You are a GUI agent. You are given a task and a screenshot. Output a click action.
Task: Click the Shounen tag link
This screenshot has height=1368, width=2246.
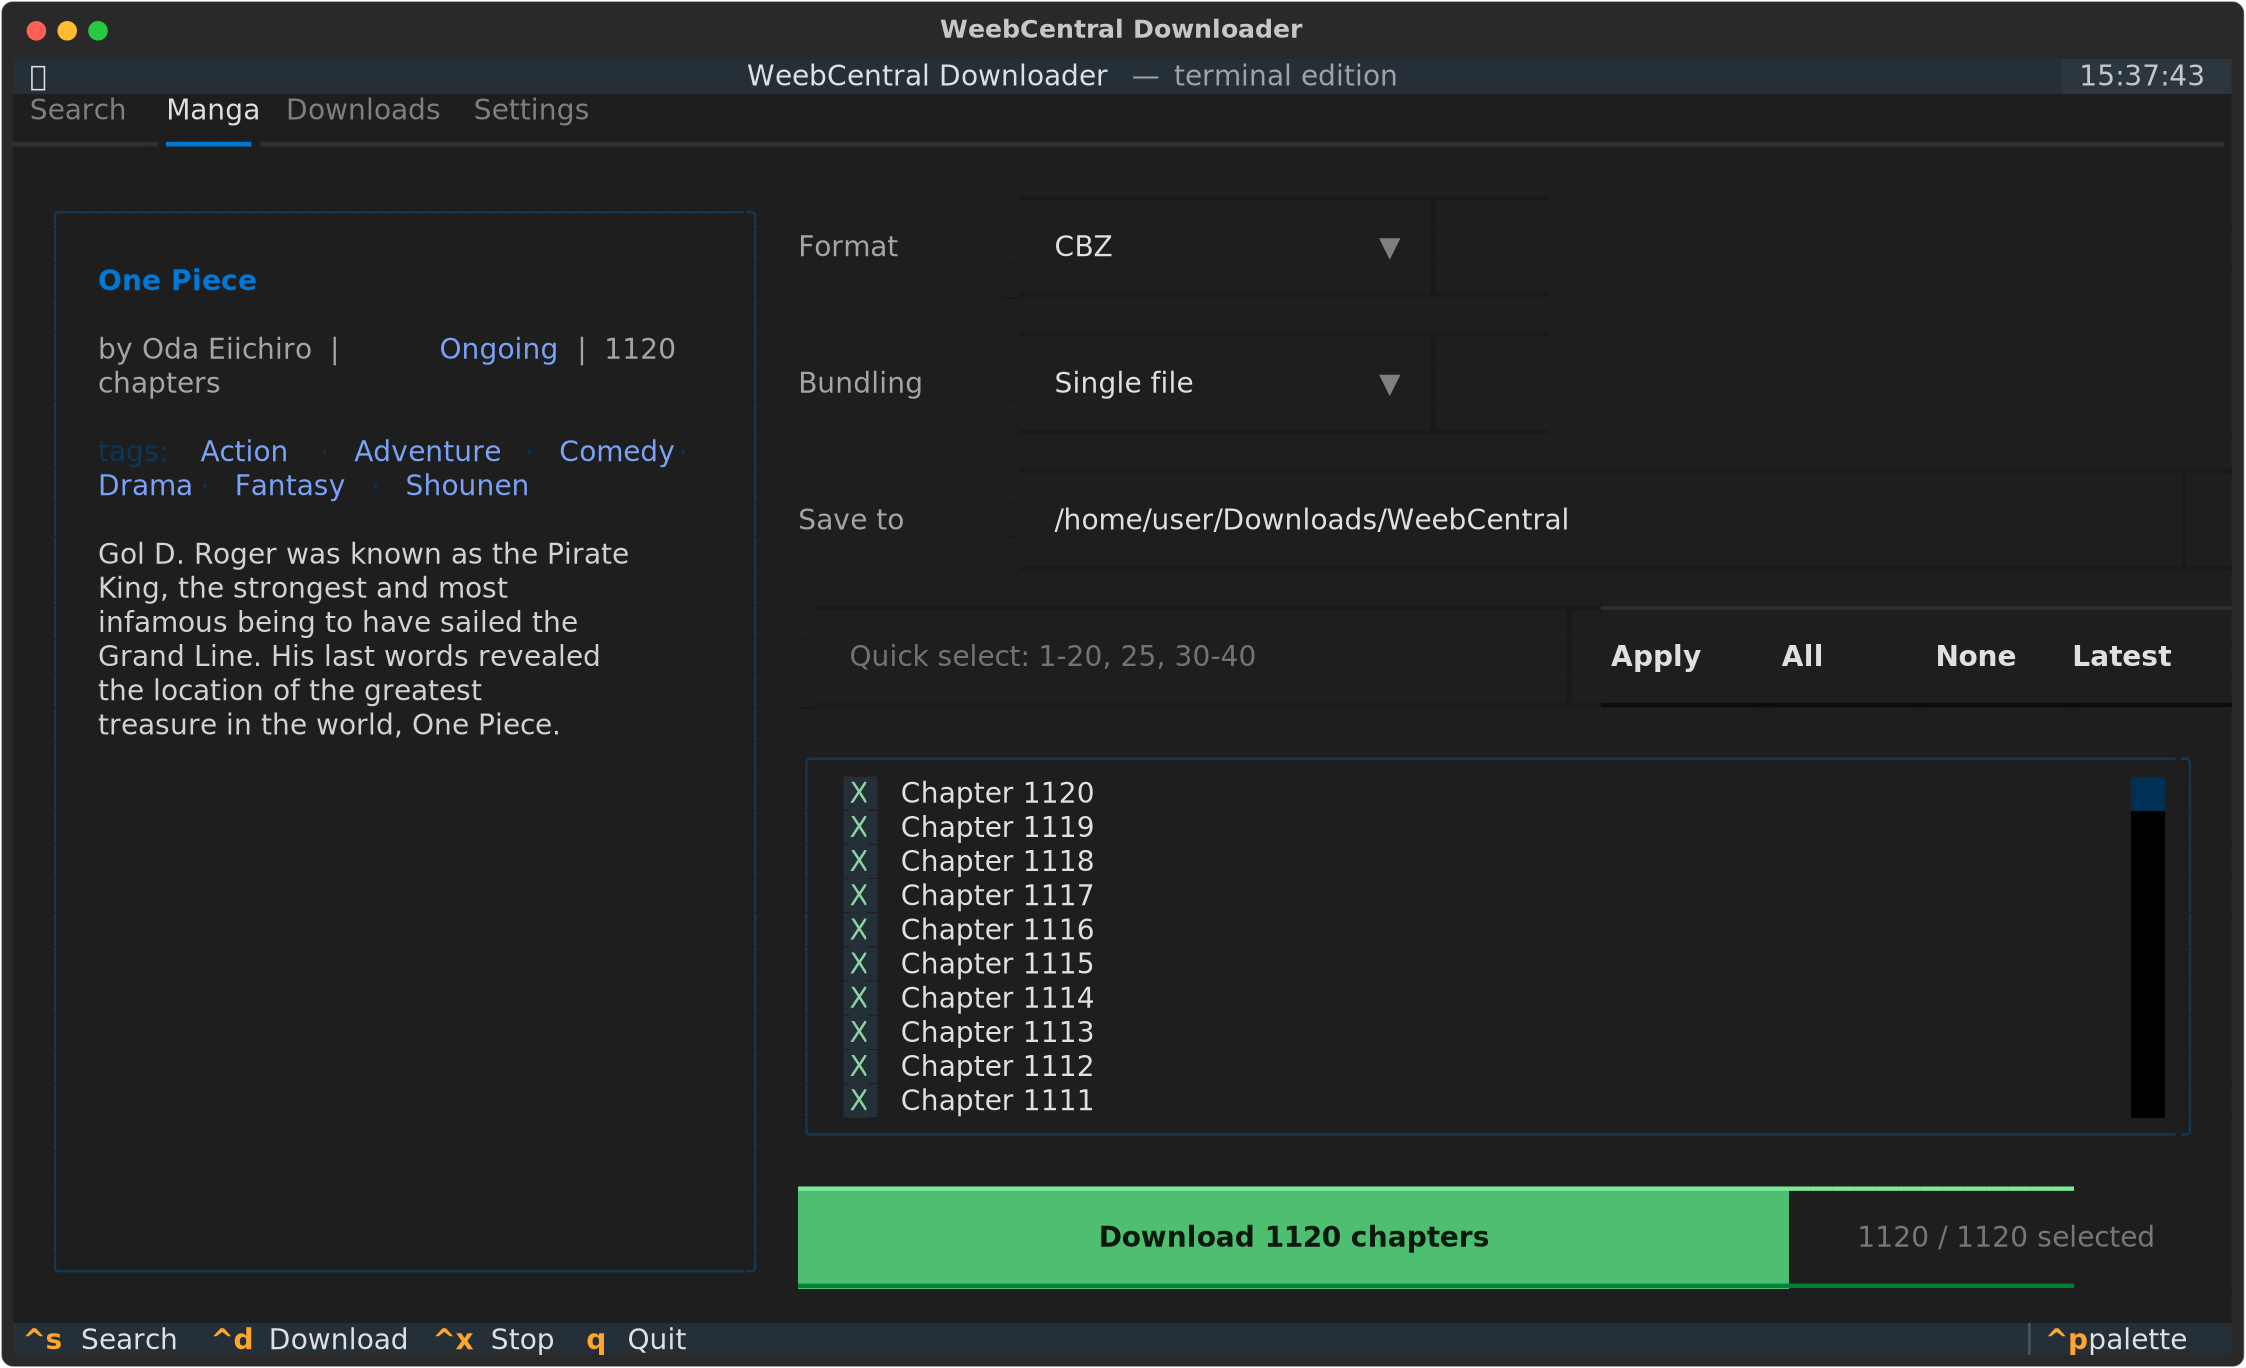466,485
